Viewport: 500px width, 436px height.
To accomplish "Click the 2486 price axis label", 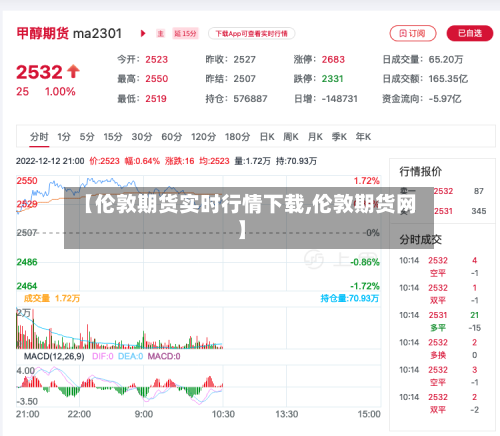I will pos(27,262).
